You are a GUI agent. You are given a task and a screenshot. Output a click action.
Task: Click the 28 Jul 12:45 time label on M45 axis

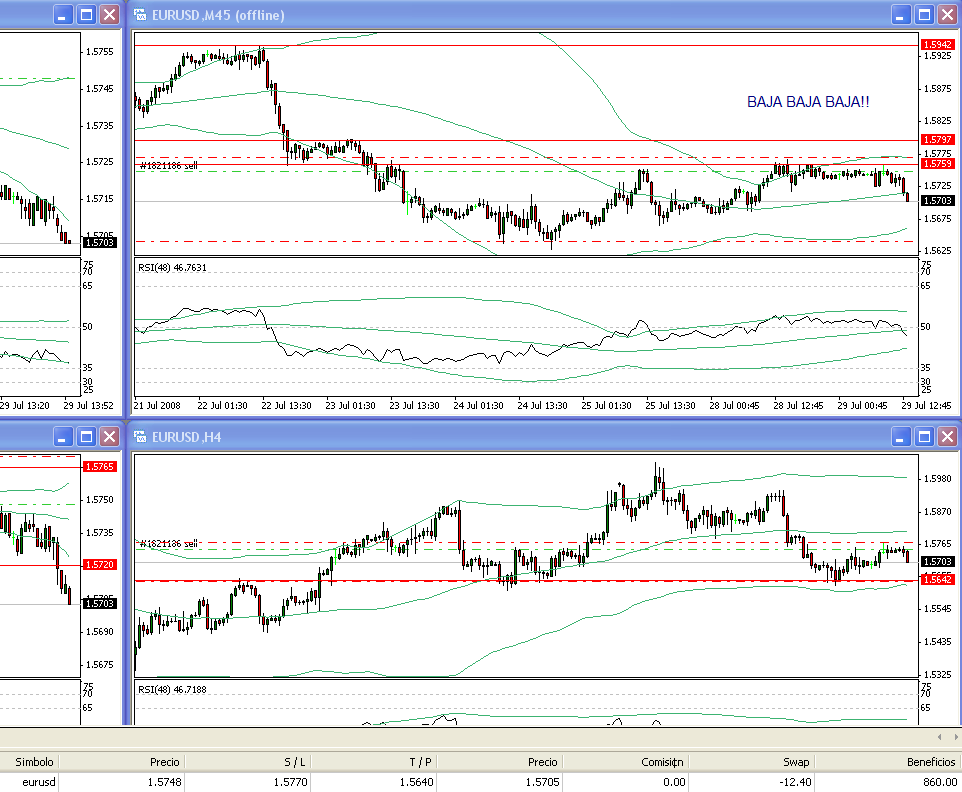click(798, 406)
